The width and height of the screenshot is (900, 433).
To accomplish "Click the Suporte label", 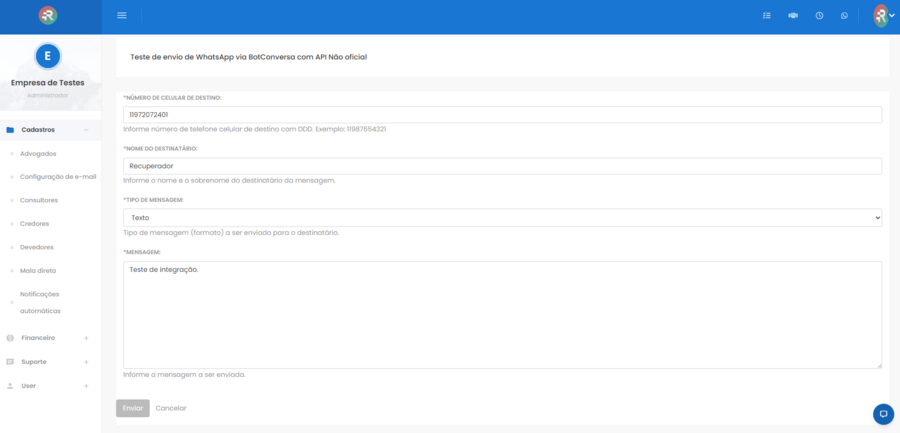I will 34,362.
